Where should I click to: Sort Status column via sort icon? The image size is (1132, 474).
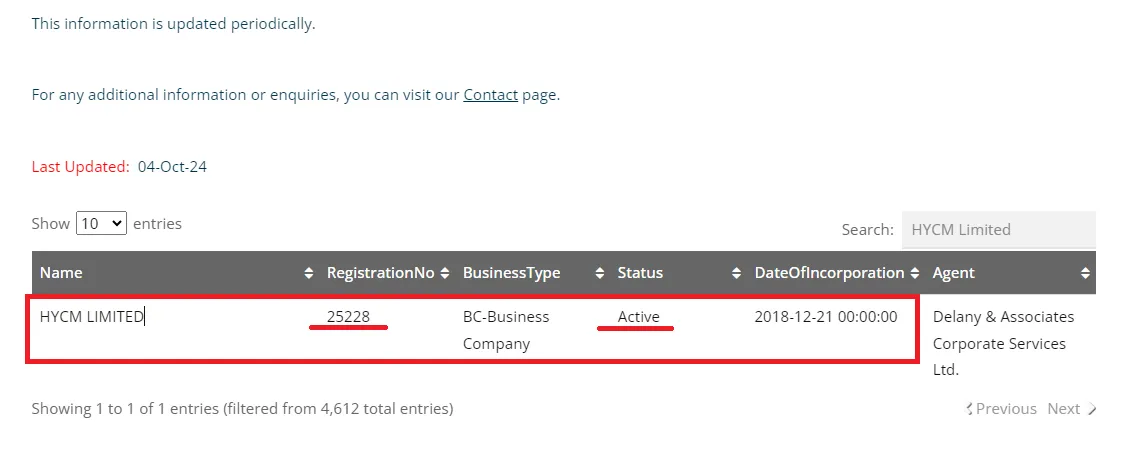(x=736, y=273)
